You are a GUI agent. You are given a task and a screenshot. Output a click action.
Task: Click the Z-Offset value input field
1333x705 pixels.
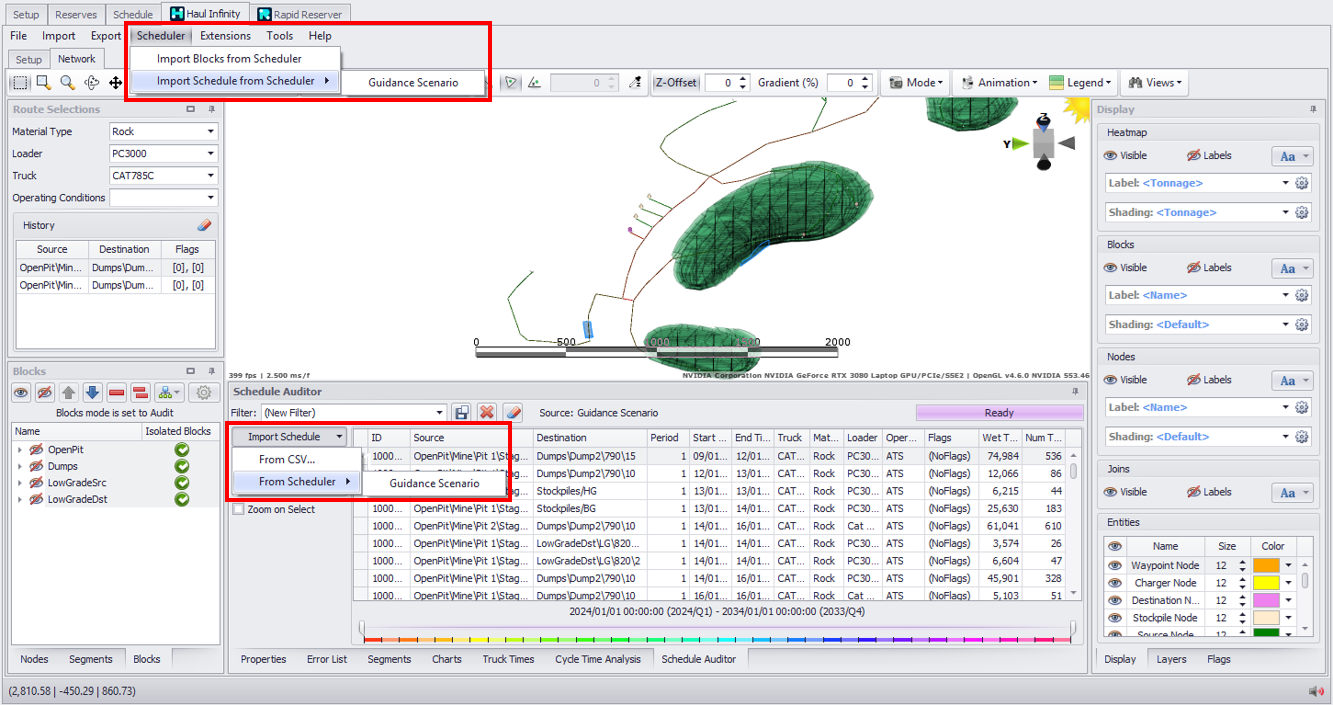[x=723, y=83]
